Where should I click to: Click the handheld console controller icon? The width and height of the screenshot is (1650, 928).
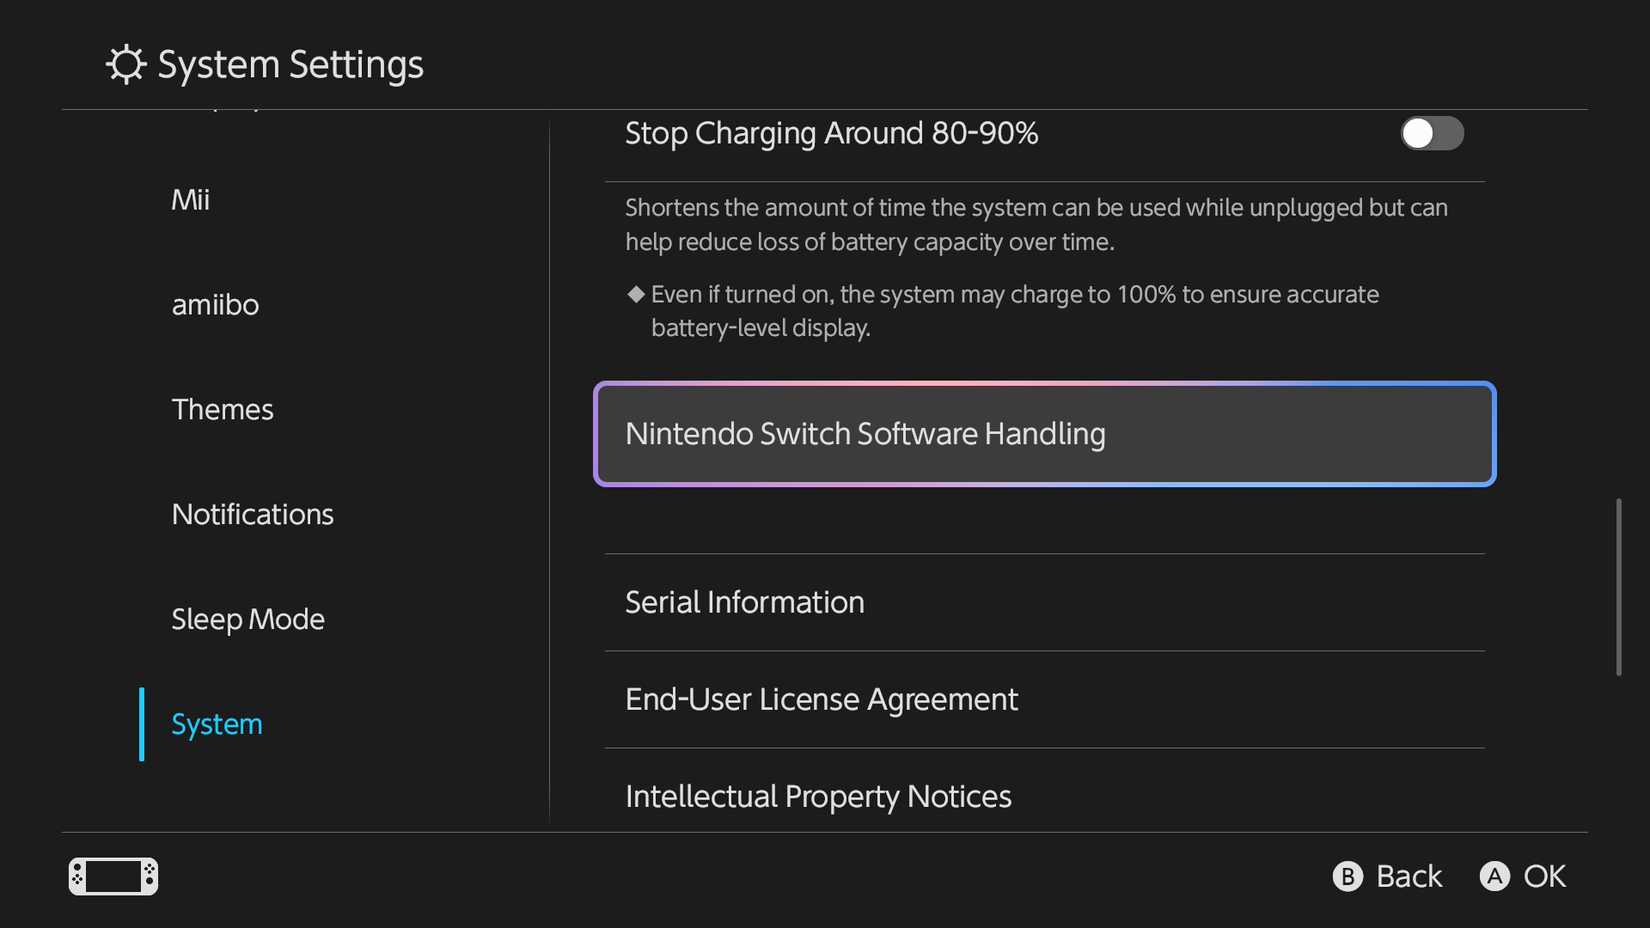(x=113, y=876)
